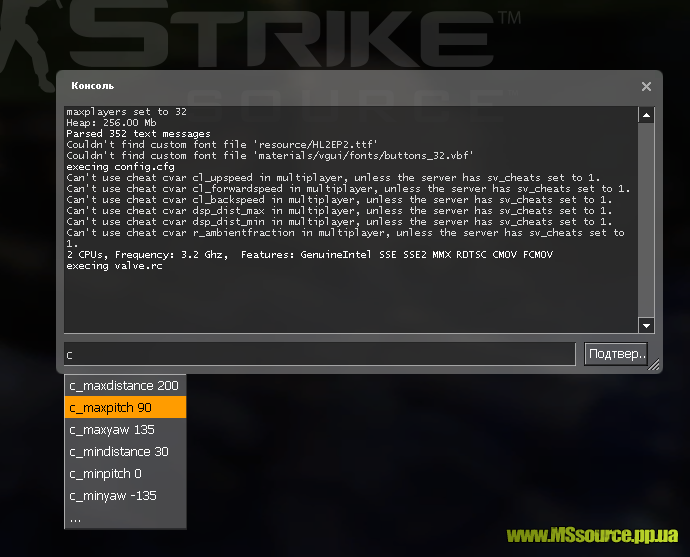Pick the c_maxyaw 135 suggestion

125,429
